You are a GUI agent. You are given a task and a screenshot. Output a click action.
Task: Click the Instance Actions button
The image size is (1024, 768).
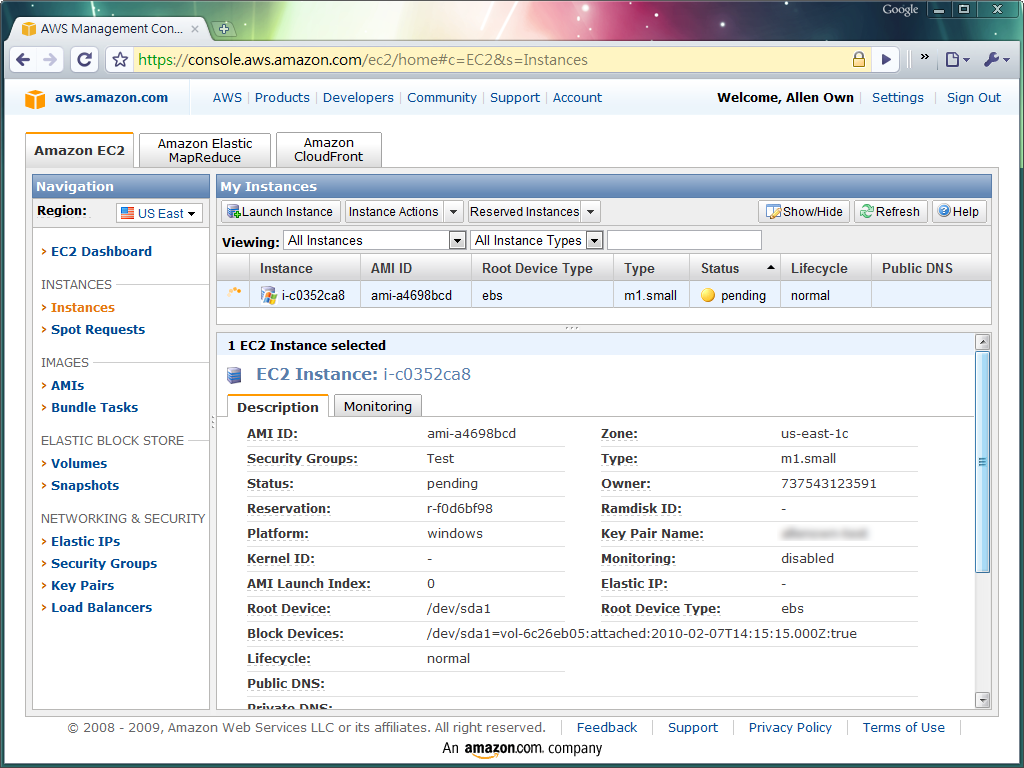(x=394, y=212)
